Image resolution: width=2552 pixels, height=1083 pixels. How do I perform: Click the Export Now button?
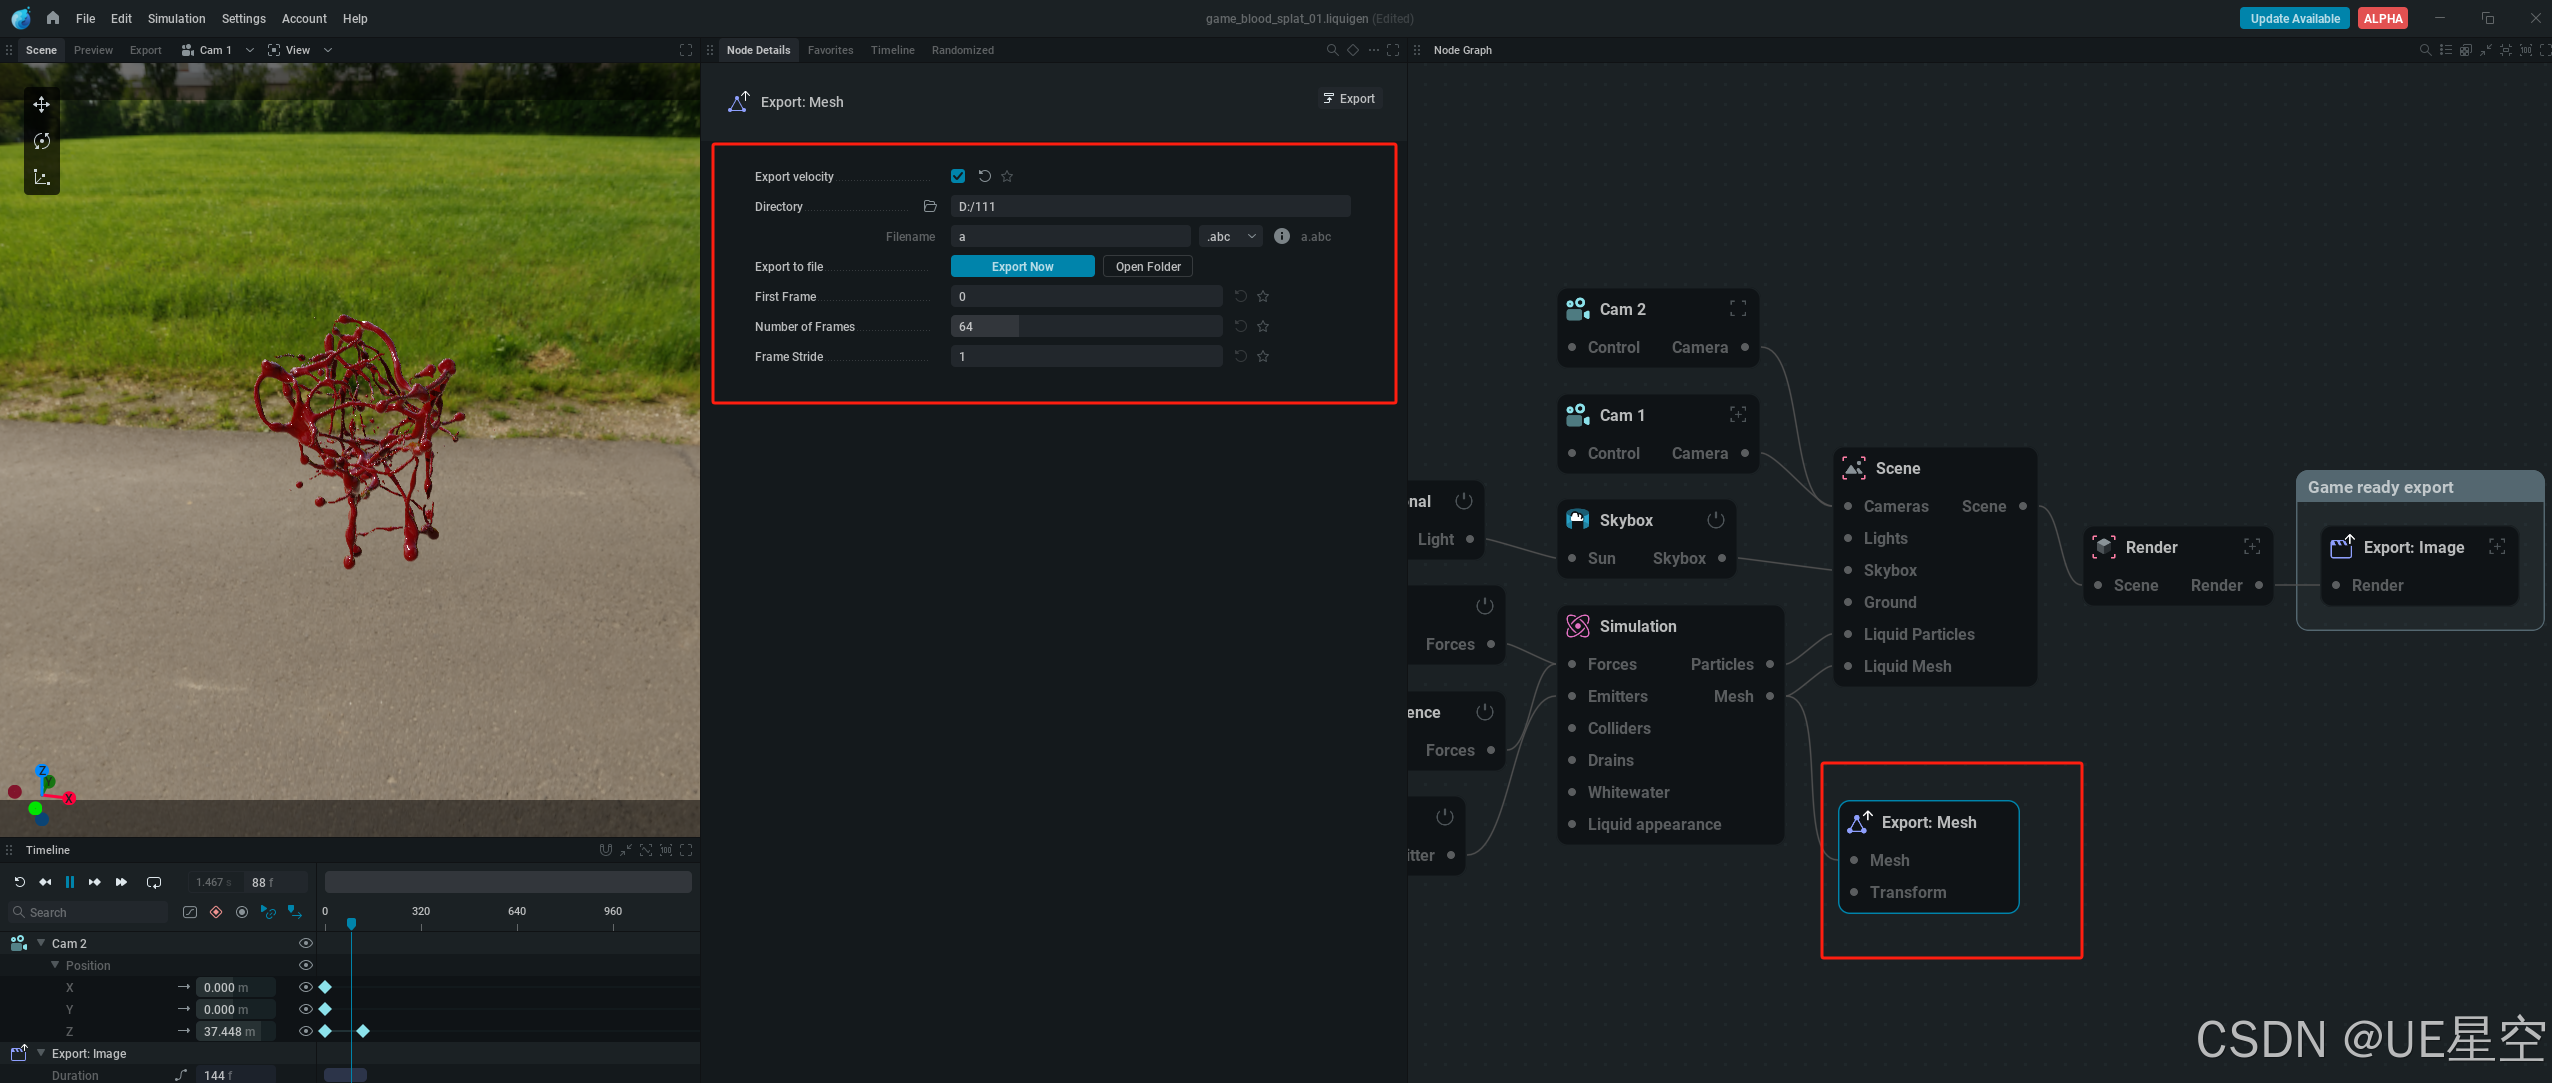click(x=1022, y=266)
